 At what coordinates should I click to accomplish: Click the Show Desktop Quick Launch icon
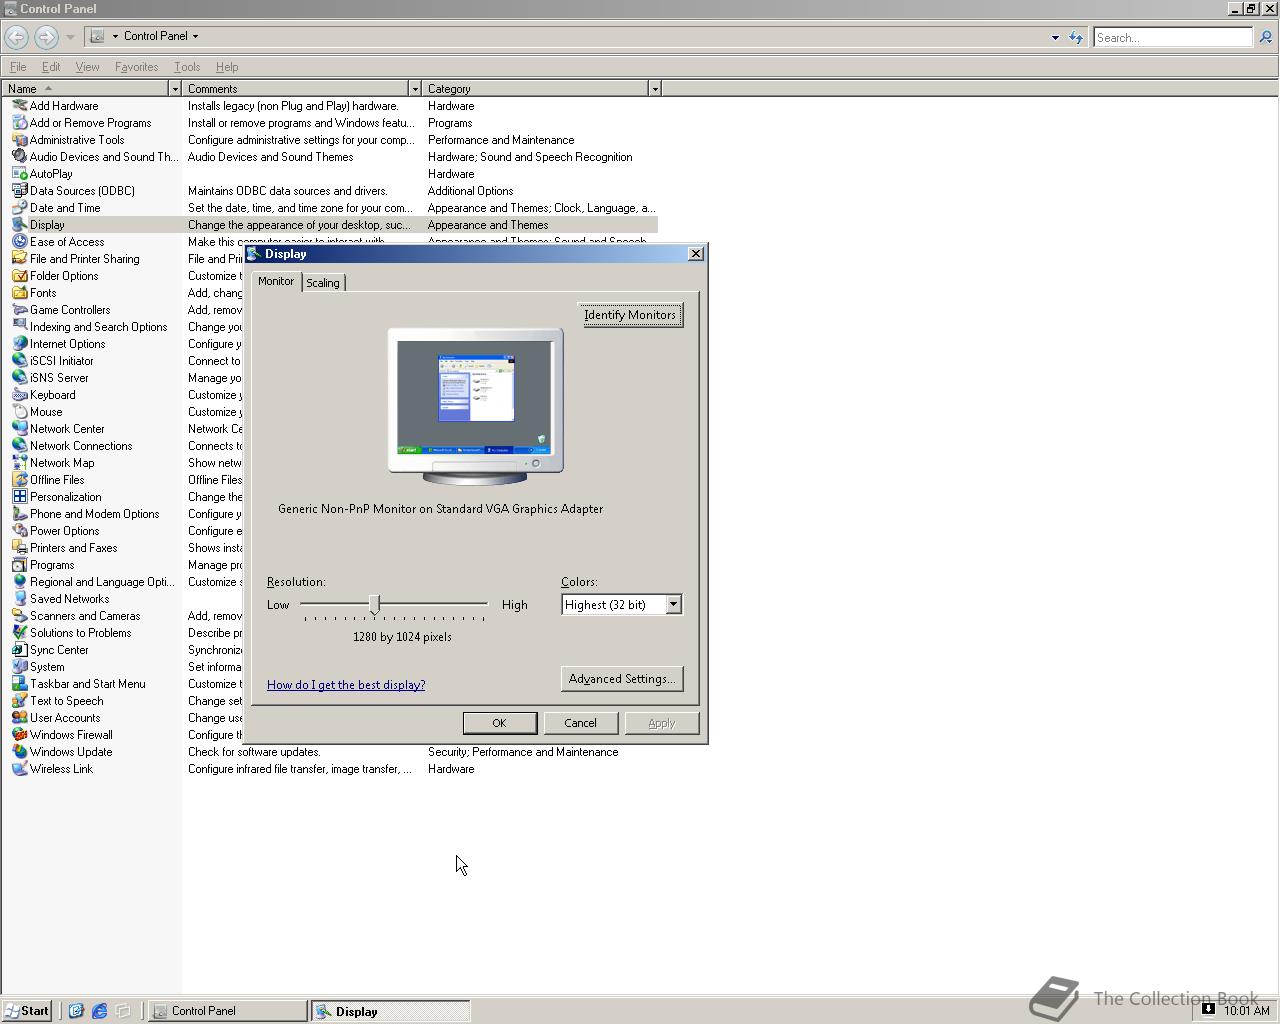(x=123, y=1011)
